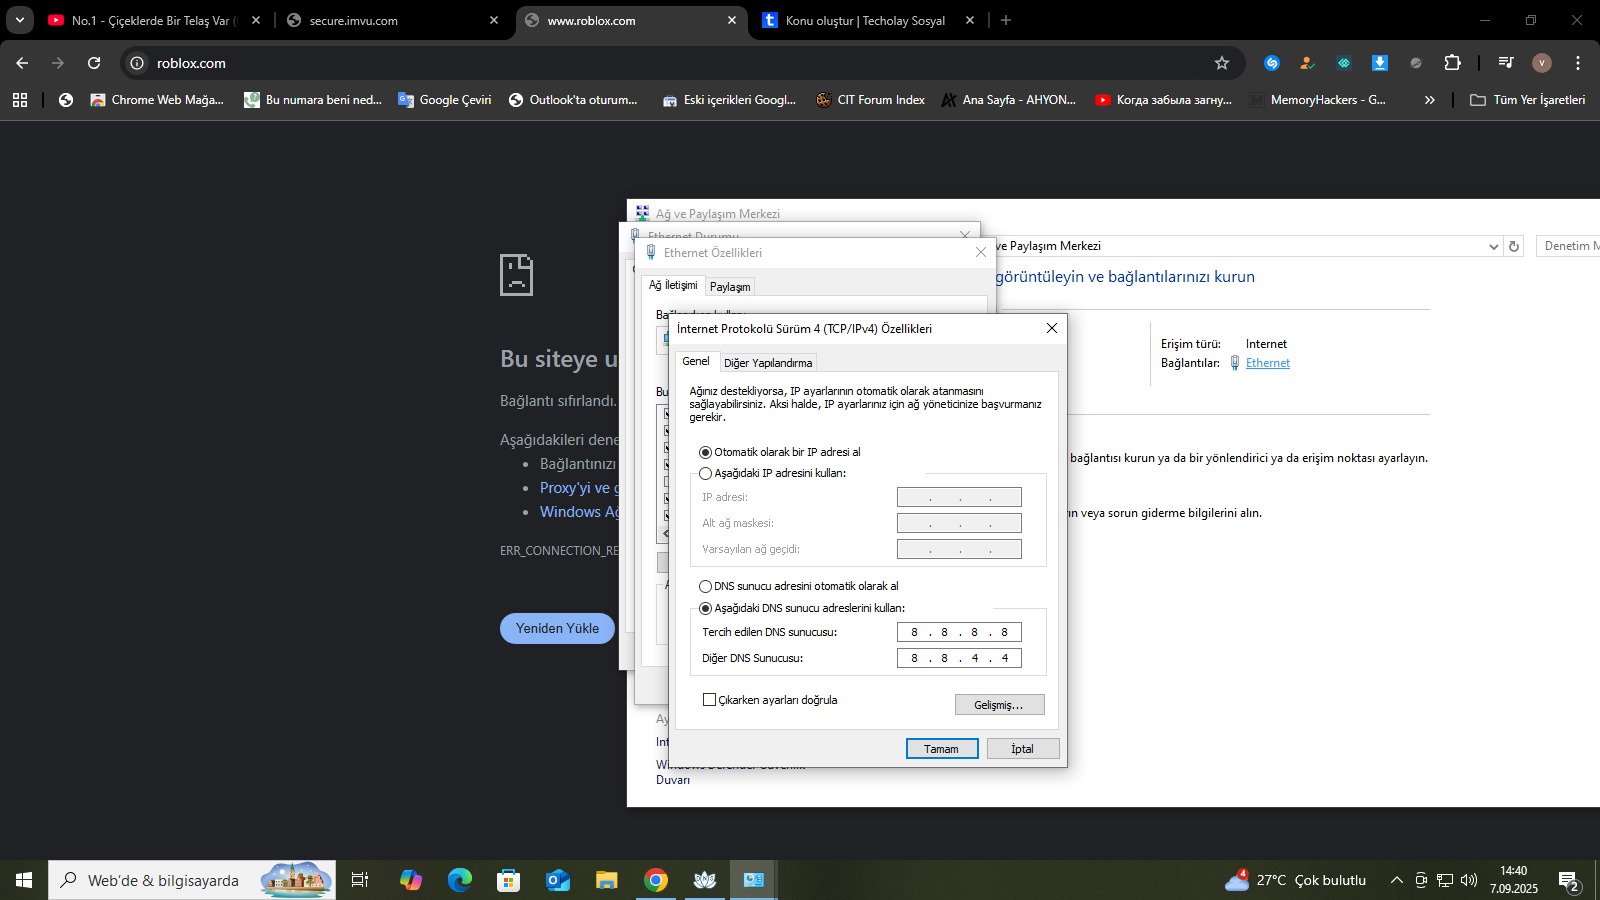Click the Gelişmiş... button
Screen dimensions: 1600x900
[999, 705]
